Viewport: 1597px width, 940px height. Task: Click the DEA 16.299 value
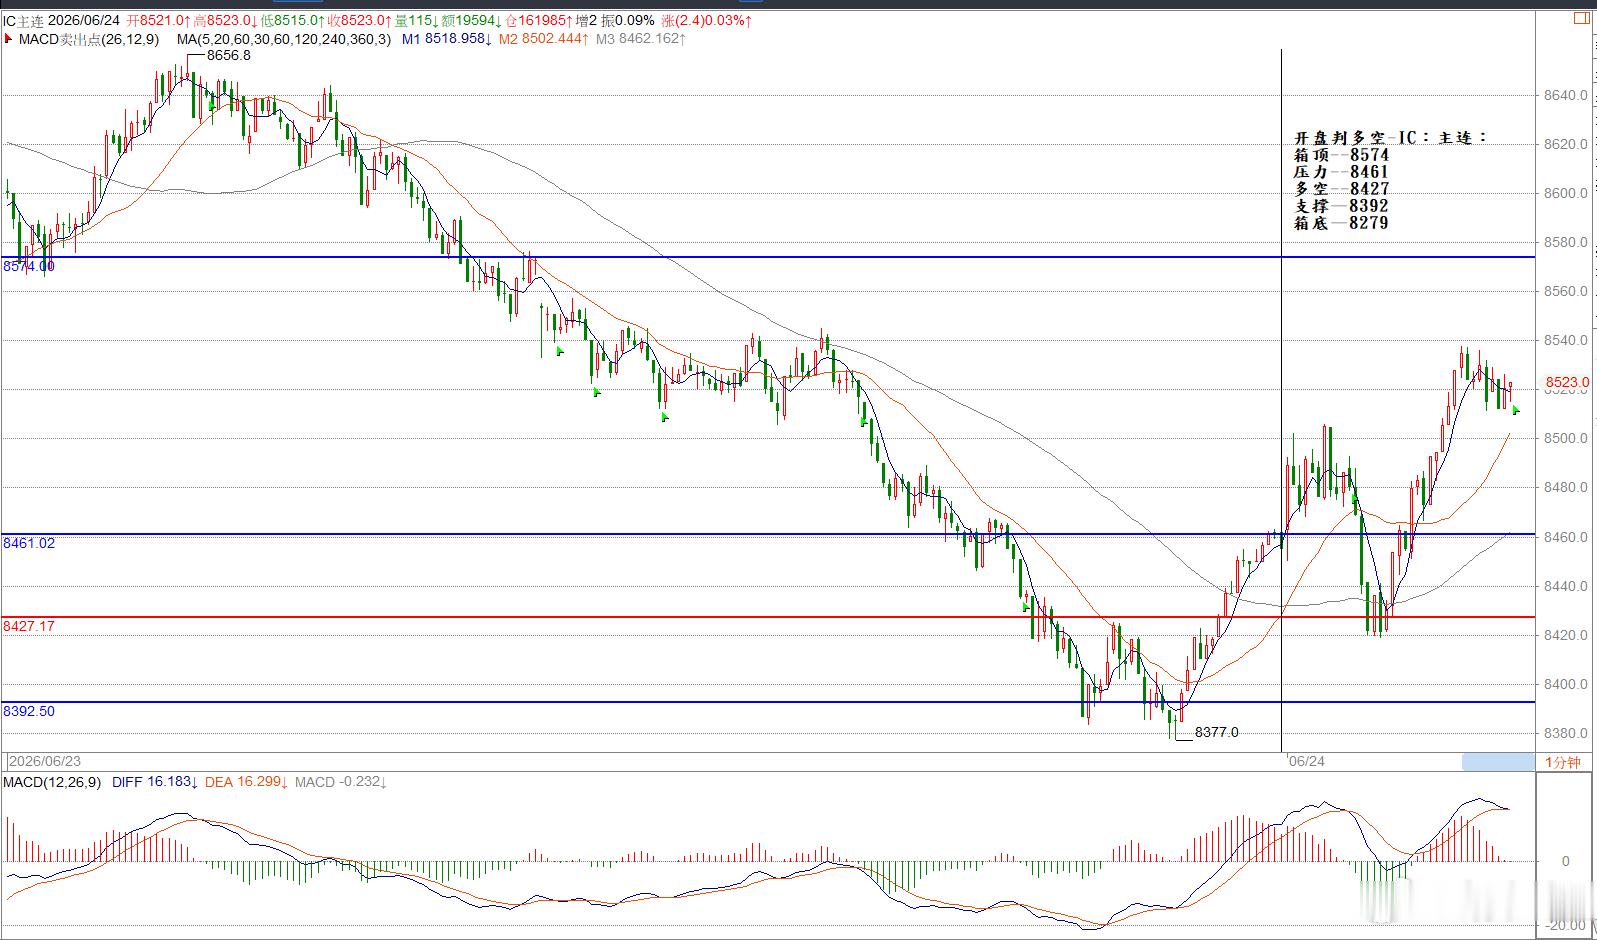coord(247,782)
